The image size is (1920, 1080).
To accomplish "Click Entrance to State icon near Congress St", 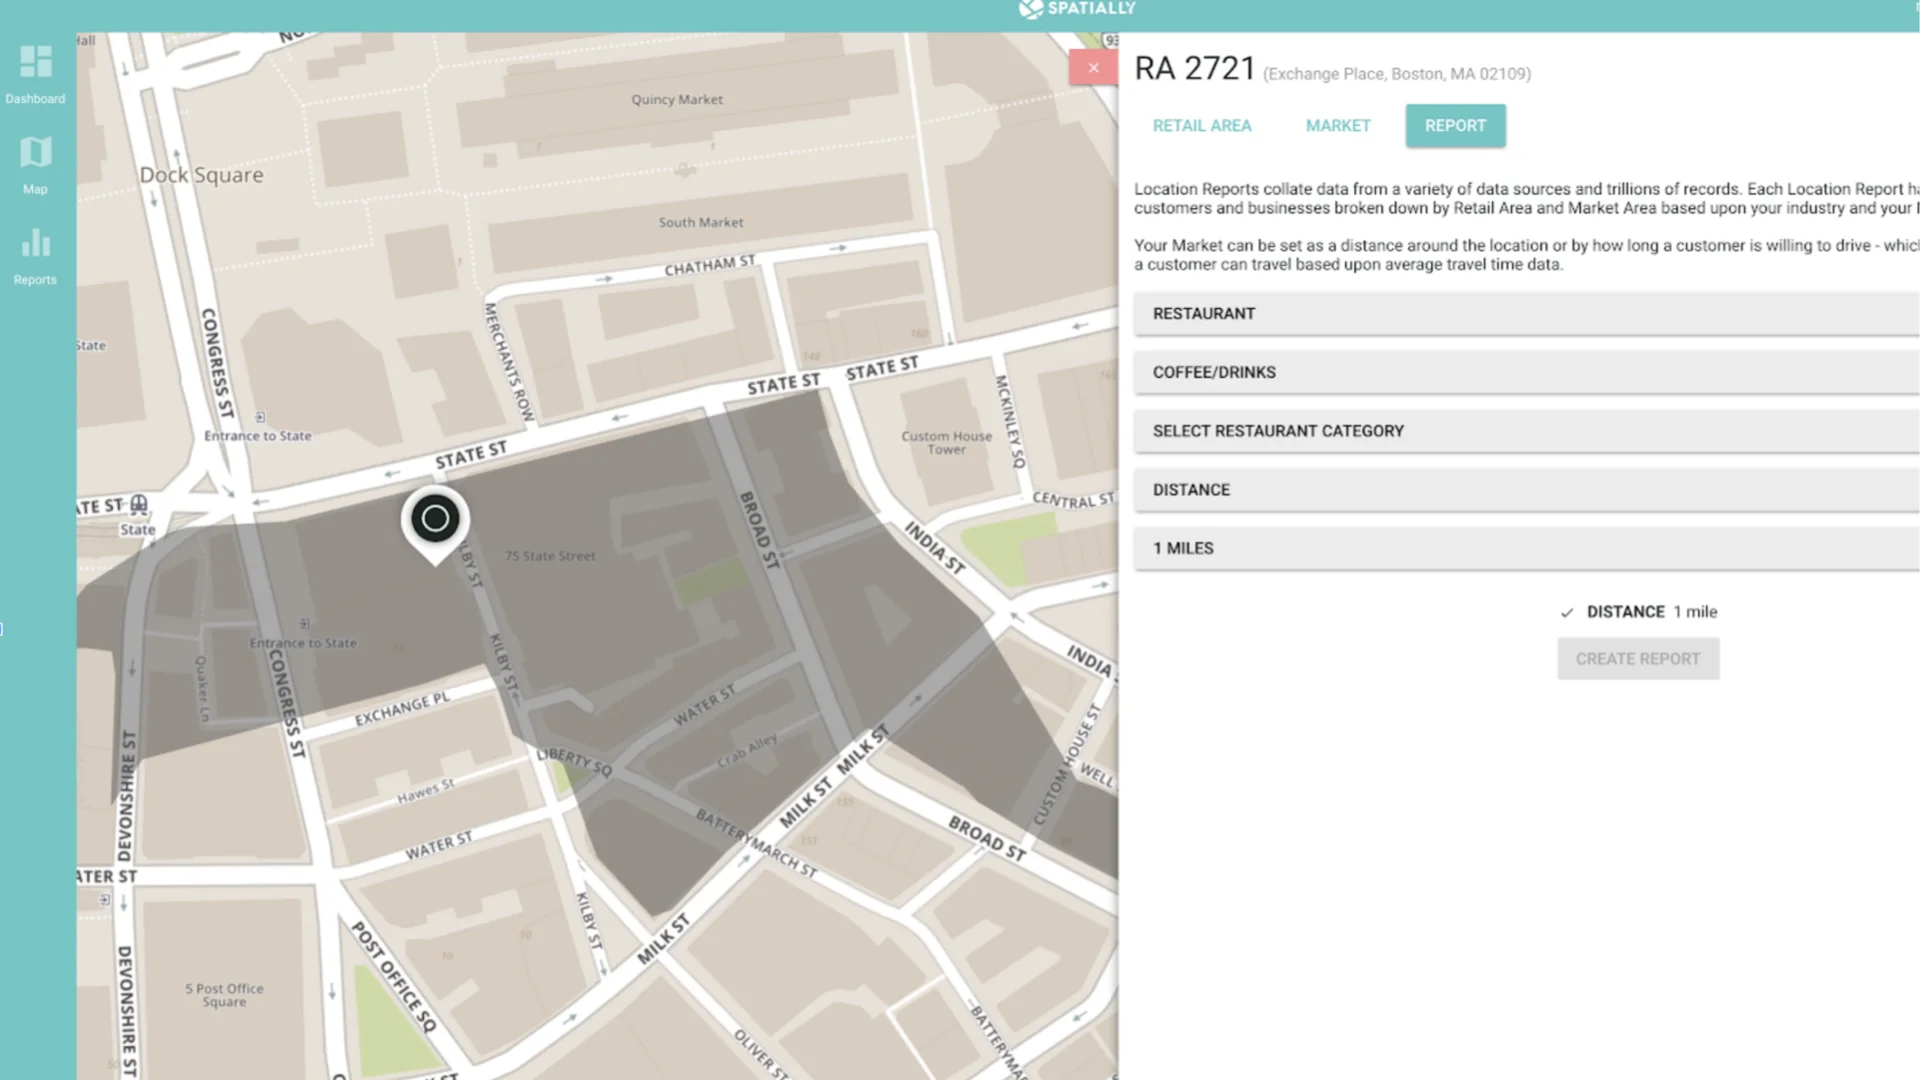I will (x=260, y=417).
